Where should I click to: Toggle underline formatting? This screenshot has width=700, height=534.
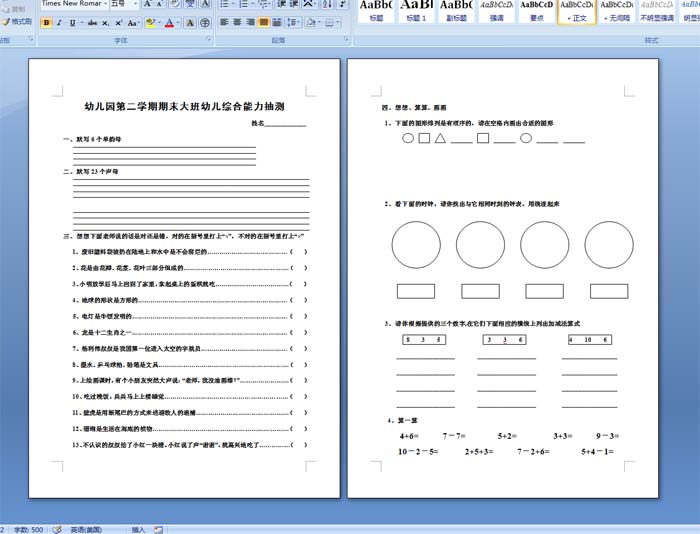[72, 23]
